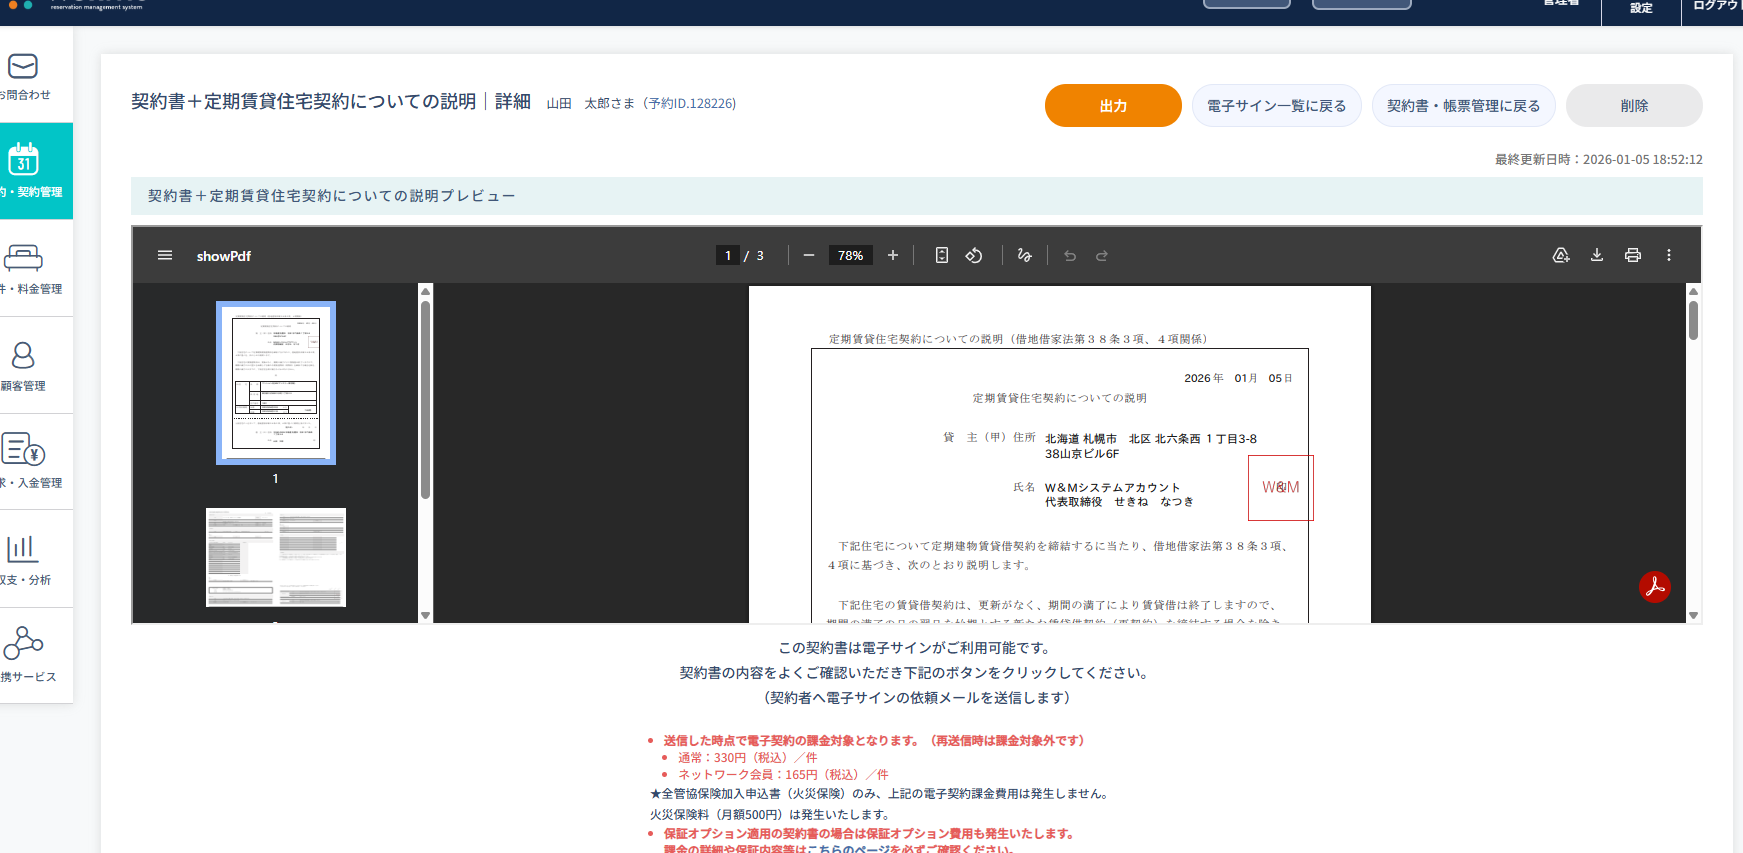Return via 契約書・帳票管理に戻る button
The width and height of the screenshot is (1743, 853).
(1463, 105)
